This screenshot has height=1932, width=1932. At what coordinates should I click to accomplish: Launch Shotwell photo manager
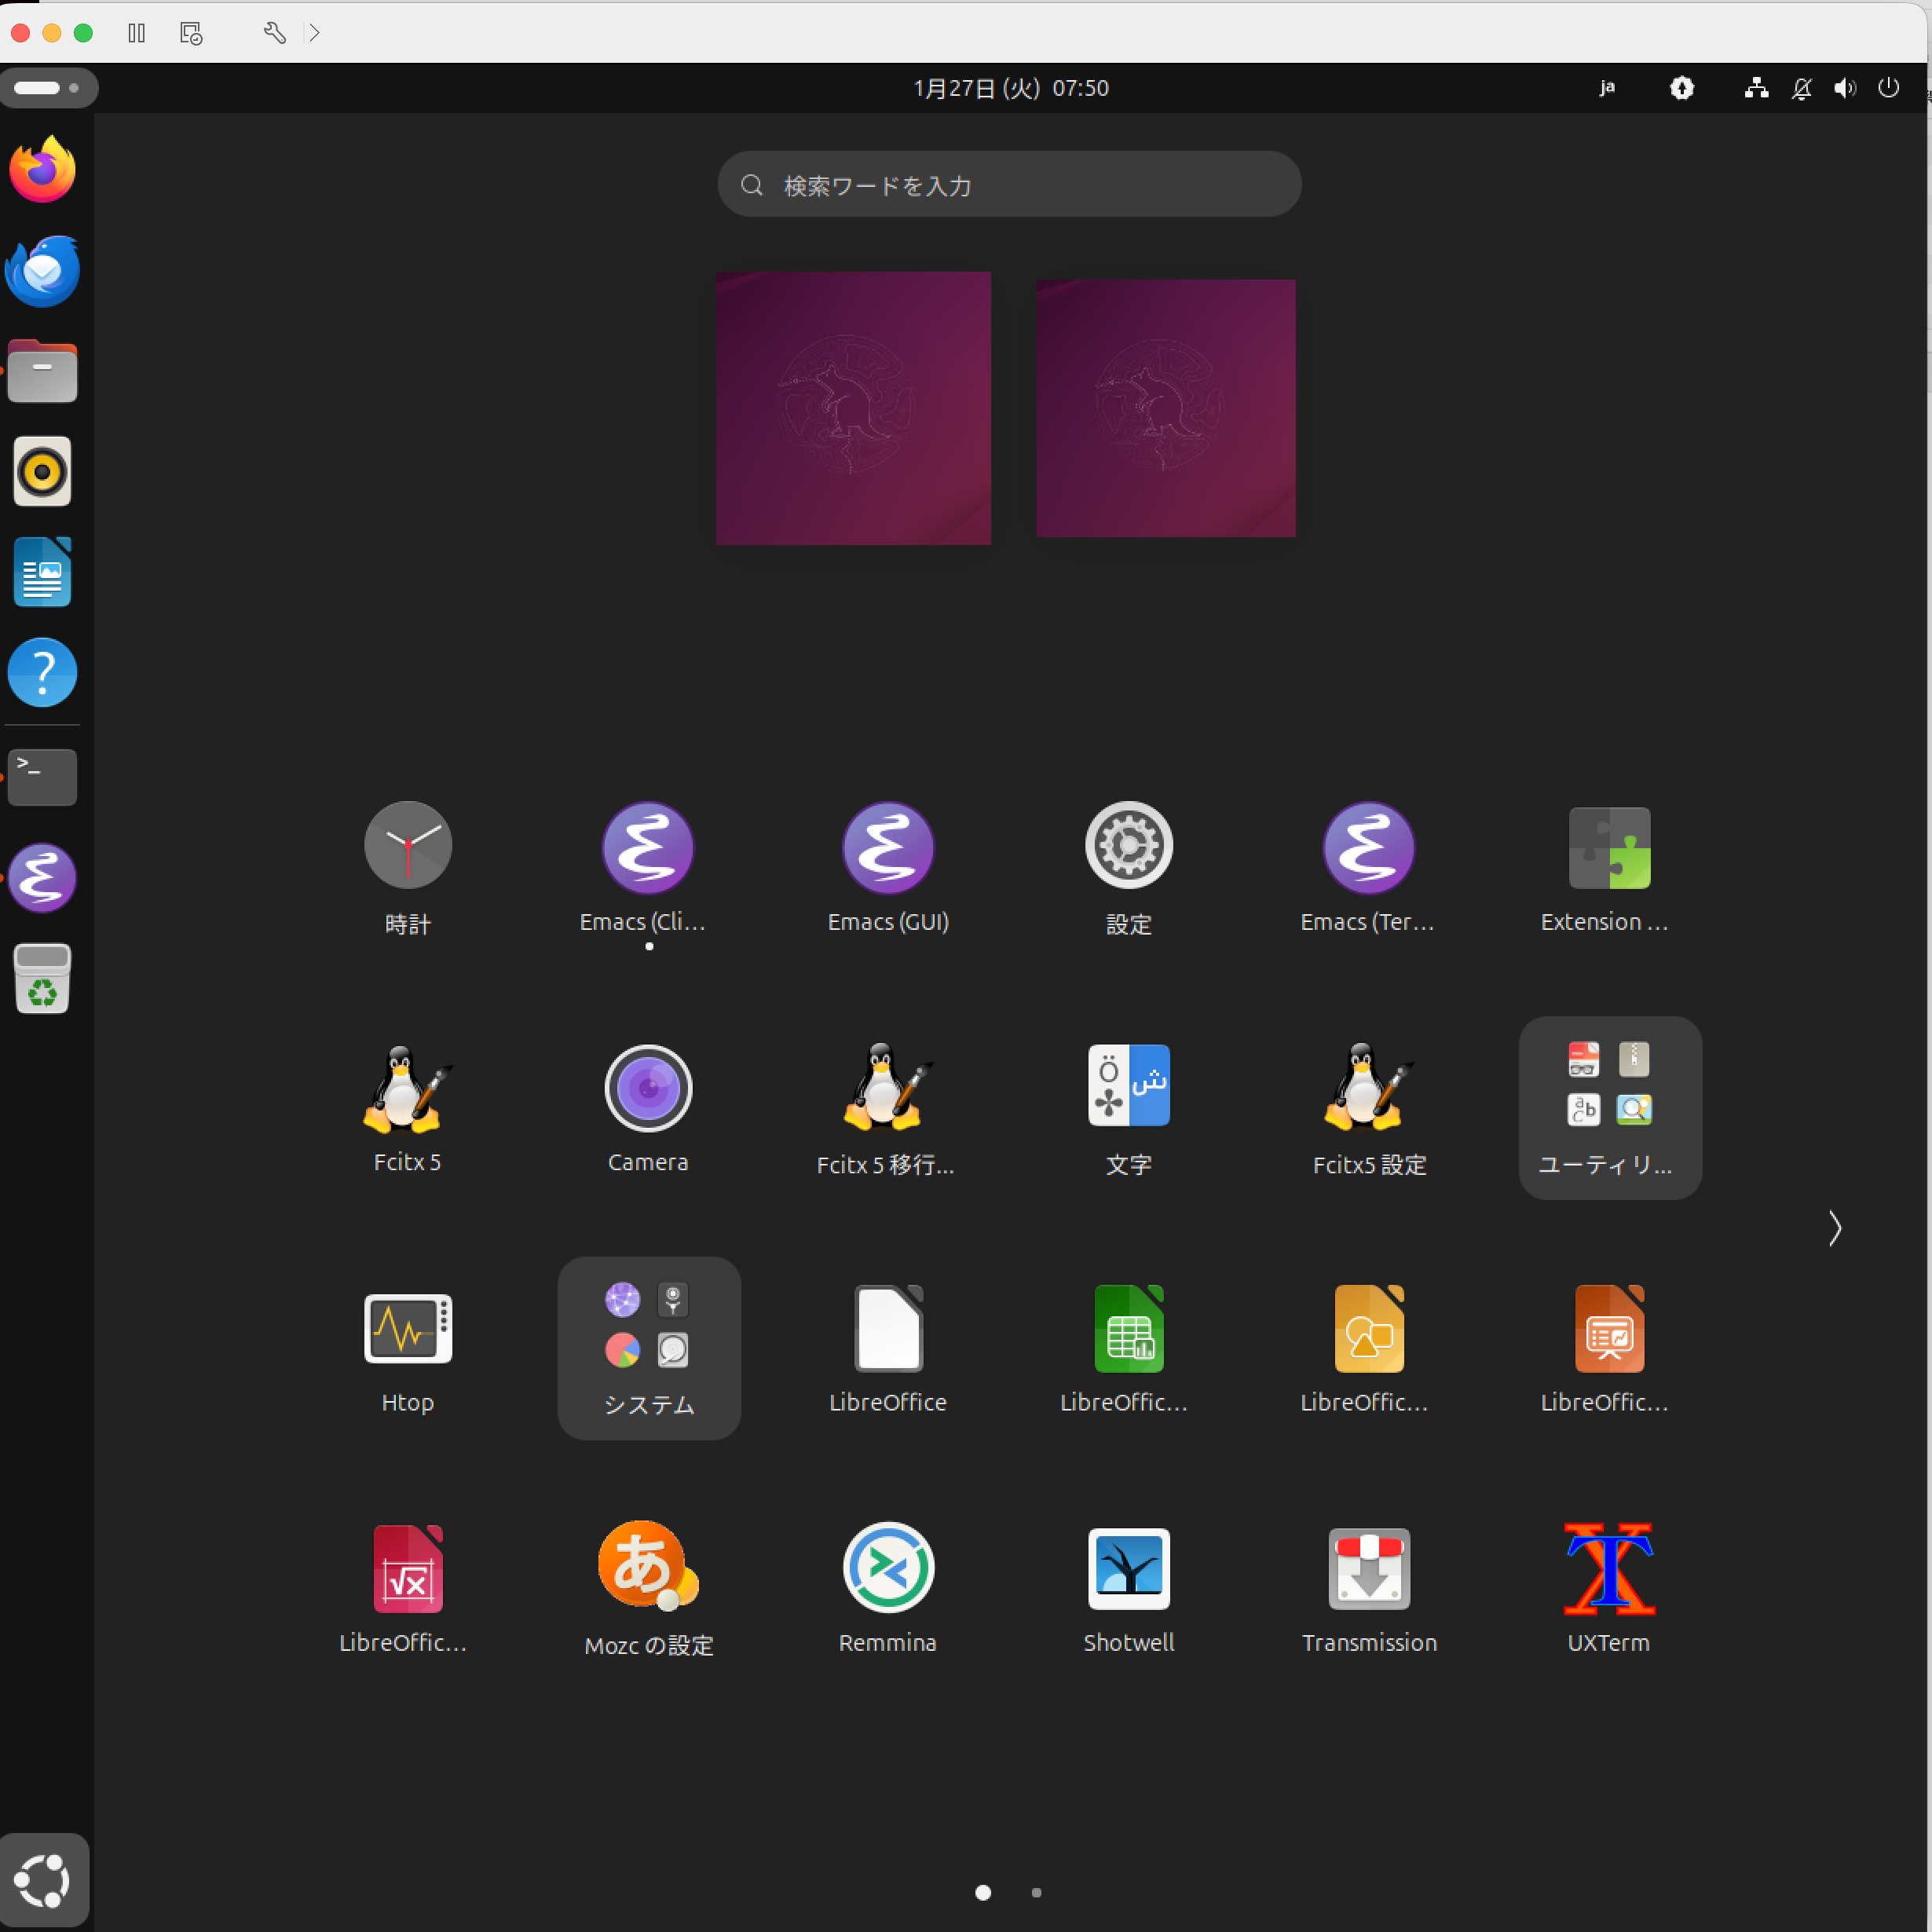pos(1128,1568)
